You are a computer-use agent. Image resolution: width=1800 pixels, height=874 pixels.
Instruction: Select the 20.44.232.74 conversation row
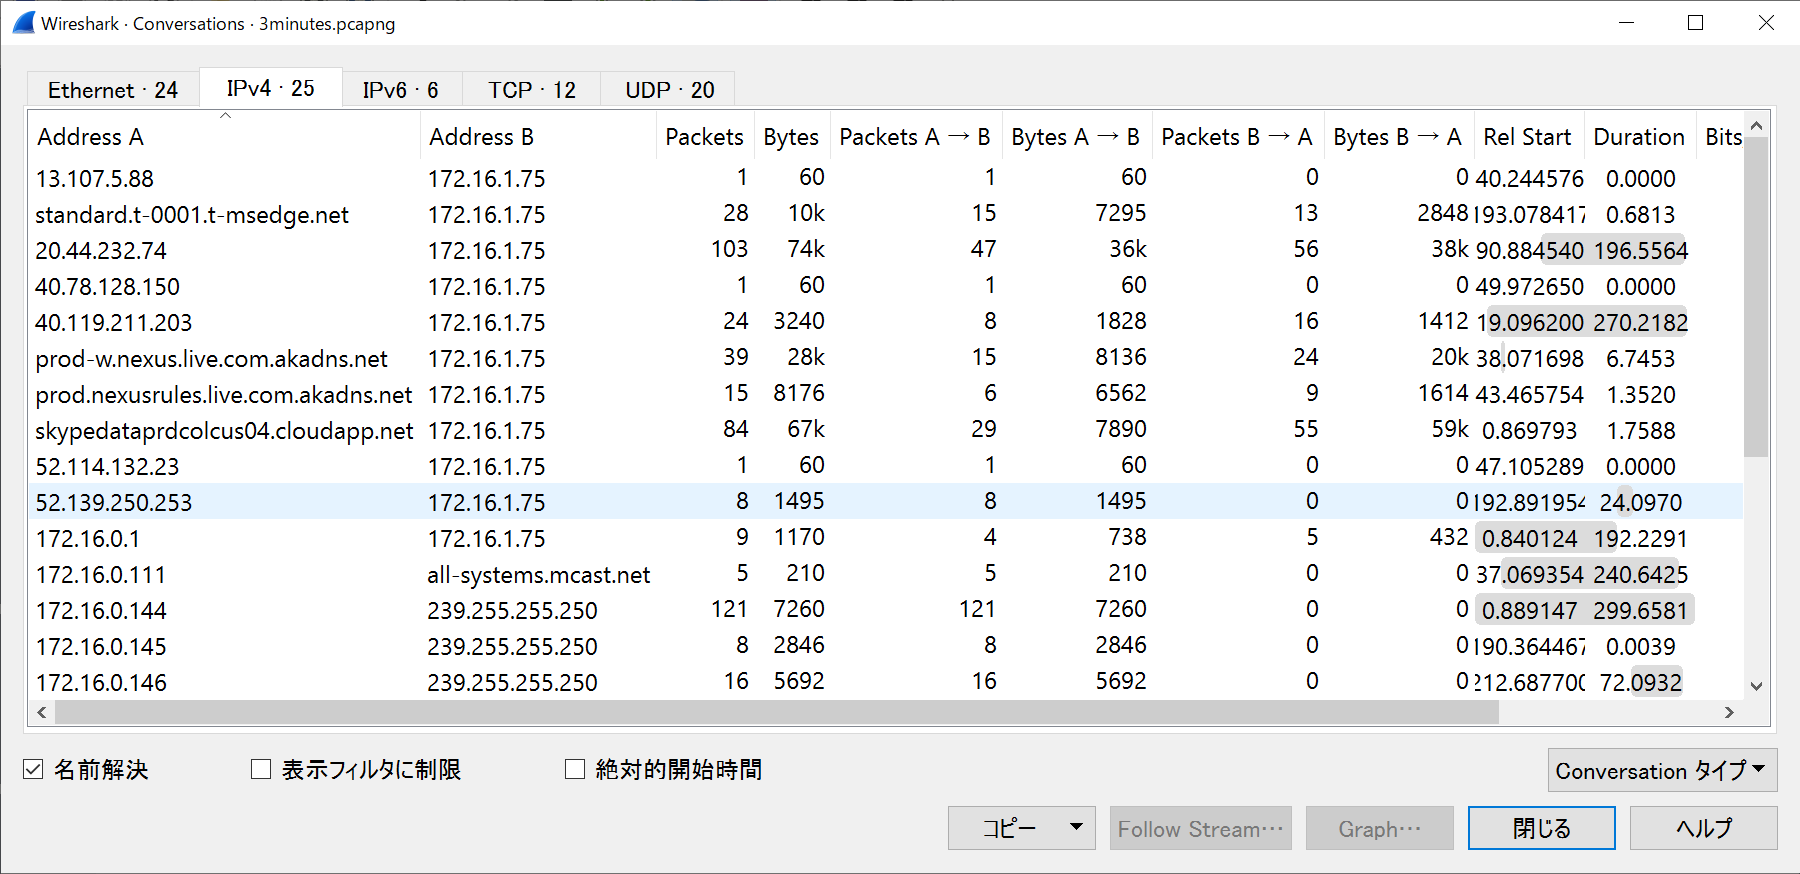tap(886, 250)
